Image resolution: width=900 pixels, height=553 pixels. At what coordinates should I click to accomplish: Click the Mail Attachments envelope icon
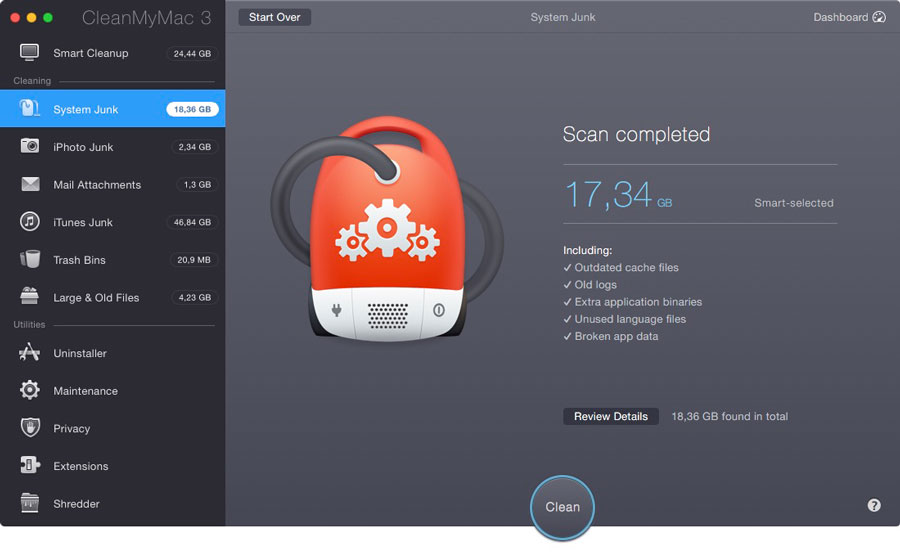coord(30,184)
